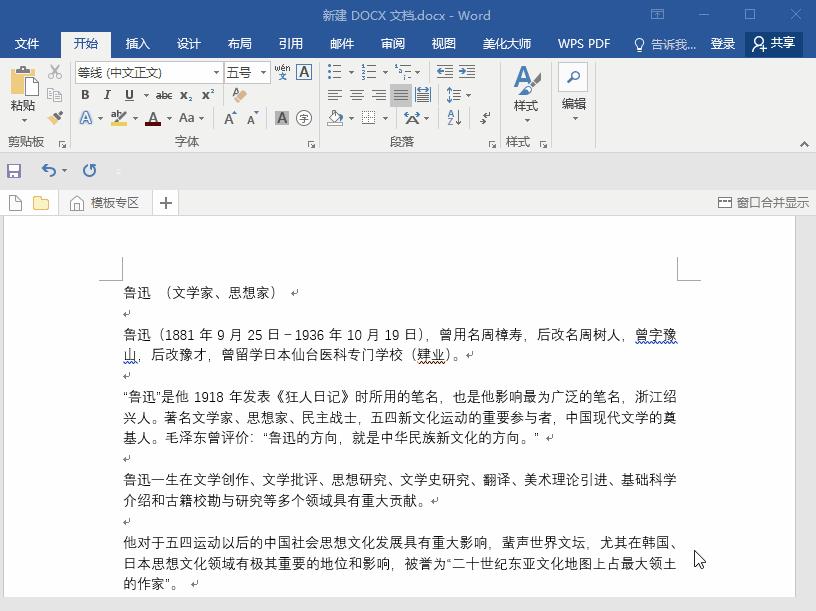Toggle underline formatting
816x611 pixels.
click(x=129, y=94)
